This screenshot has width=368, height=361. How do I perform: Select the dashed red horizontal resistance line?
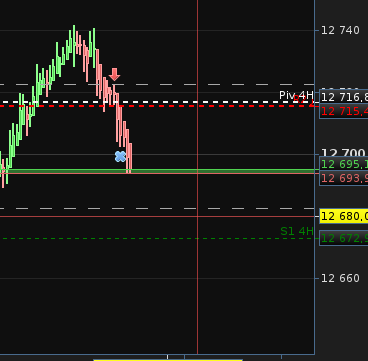click(x=157, y=106)
